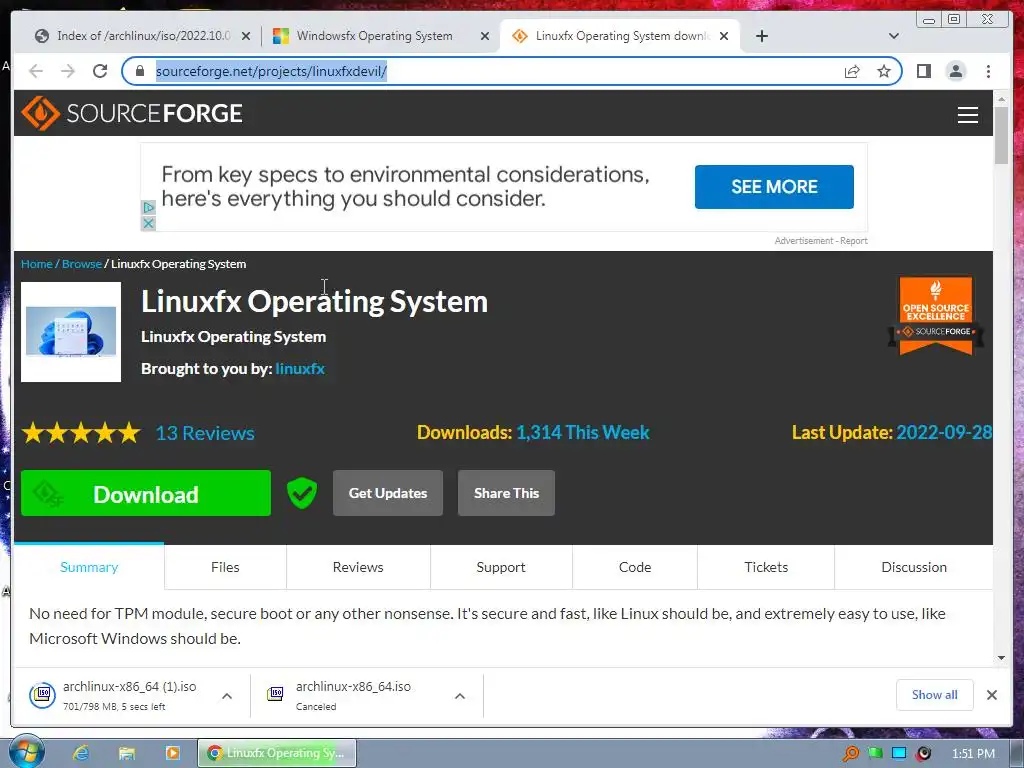The height and width of the screenshot is (768, 1024).
Task: Bookmark this page with the star icon
Action: (884, 71)
